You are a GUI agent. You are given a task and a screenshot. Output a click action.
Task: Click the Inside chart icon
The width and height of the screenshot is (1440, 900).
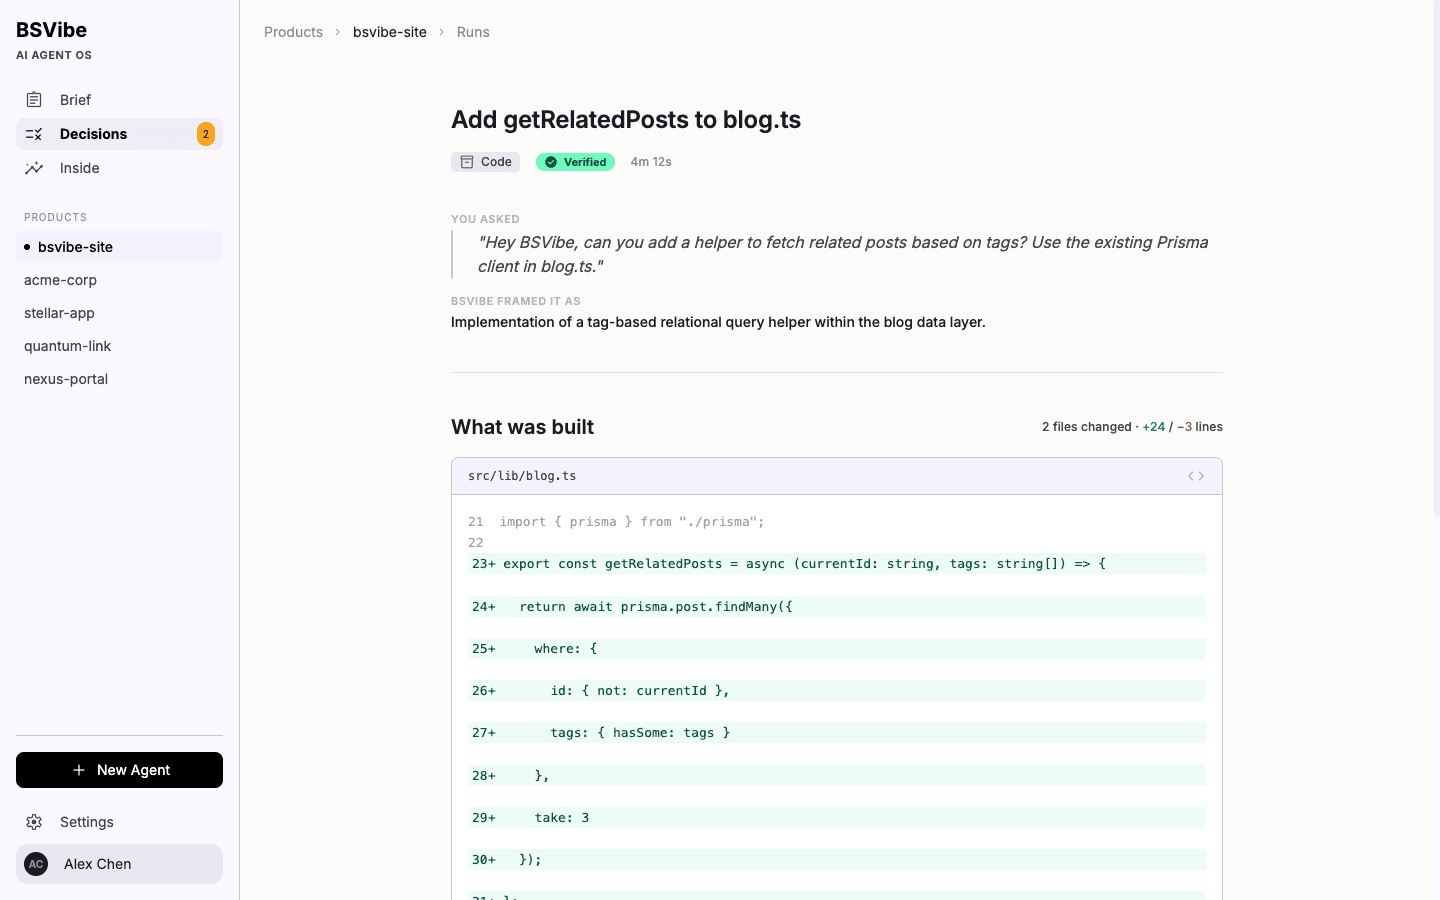[x=34, y=168]
